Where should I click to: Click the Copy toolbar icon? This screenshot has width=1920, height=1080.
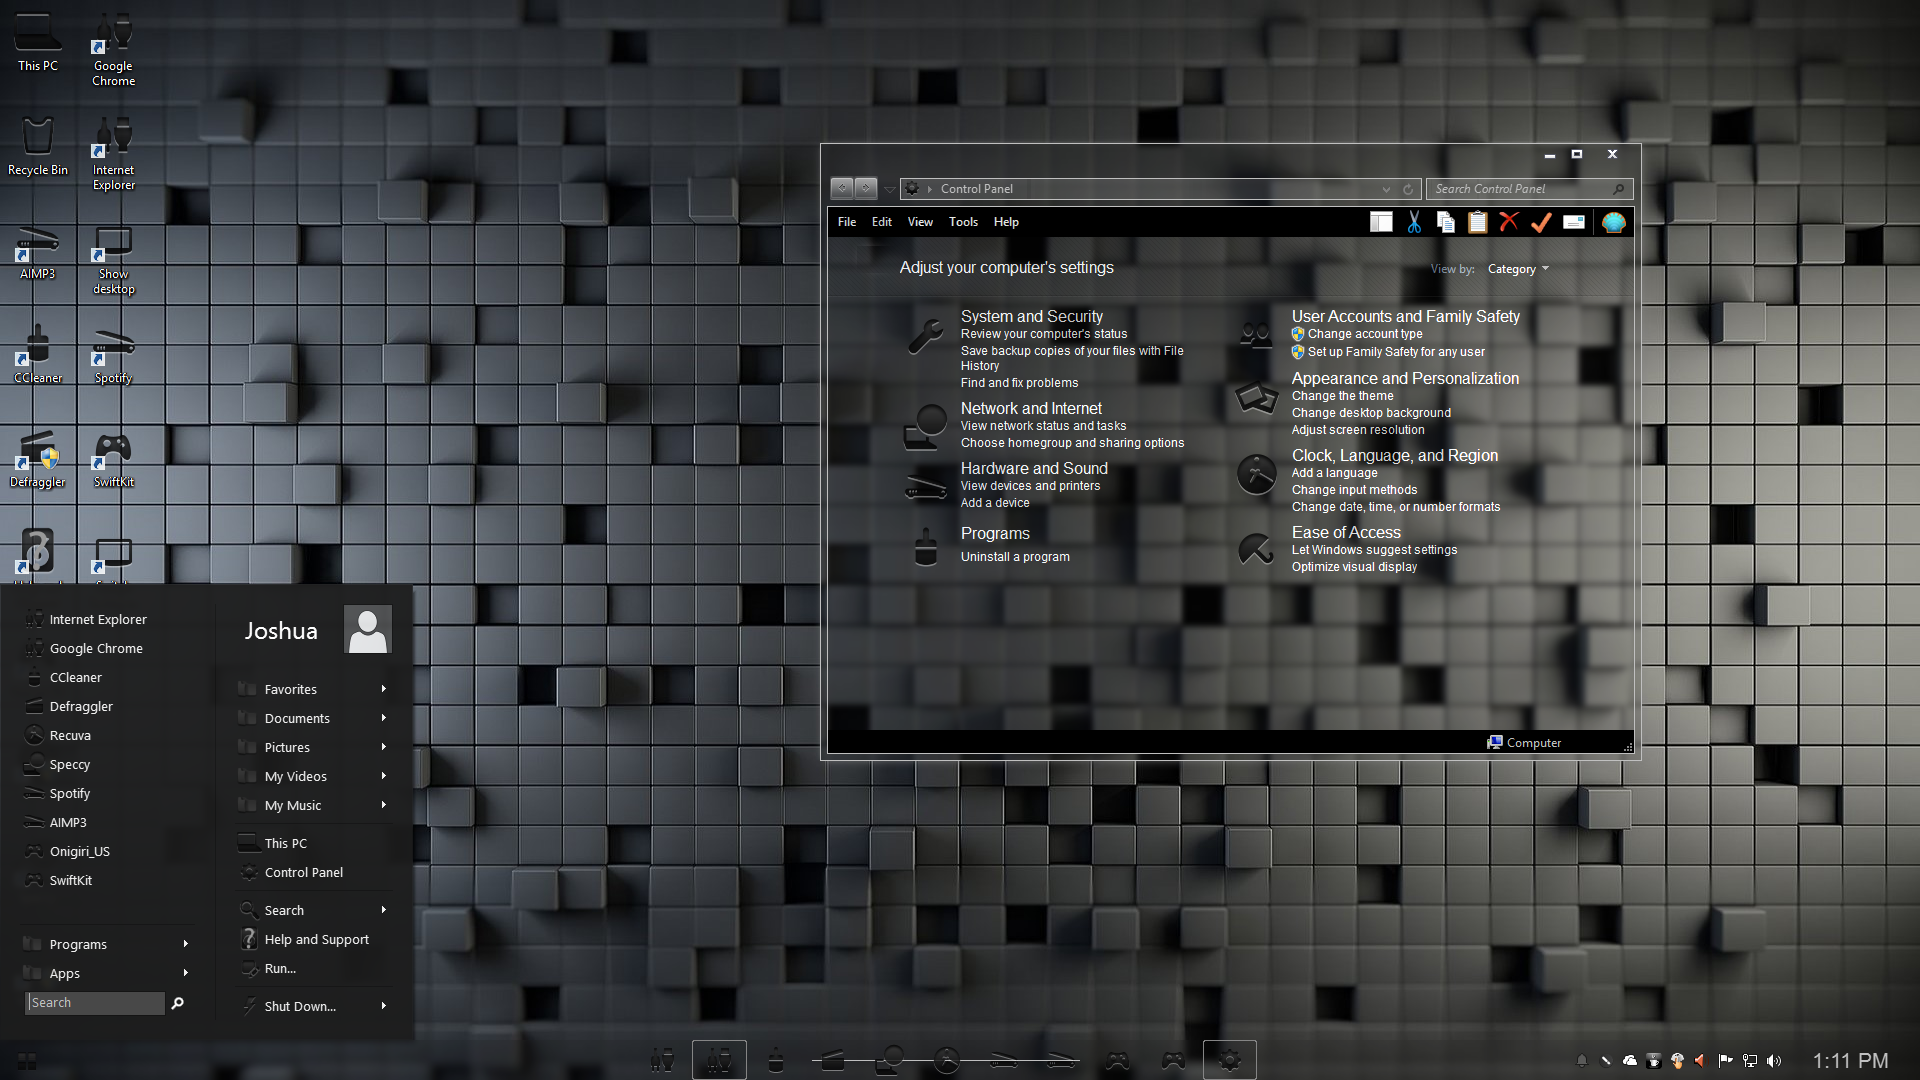[x=1446, y=222]
